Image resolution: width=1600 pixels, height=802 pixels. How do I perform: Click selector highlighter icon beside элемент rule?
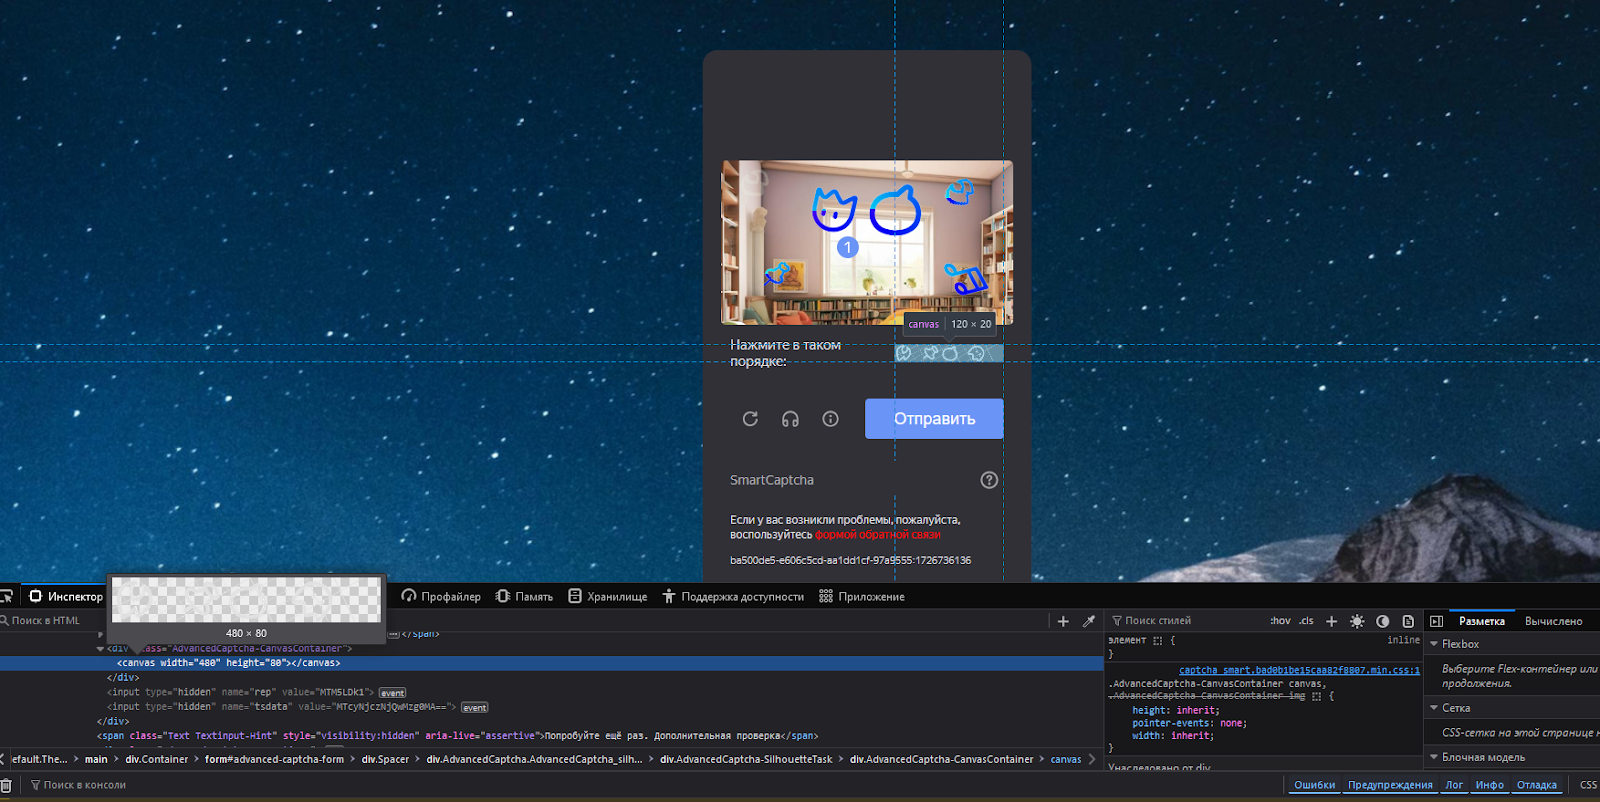point(1158,641)
